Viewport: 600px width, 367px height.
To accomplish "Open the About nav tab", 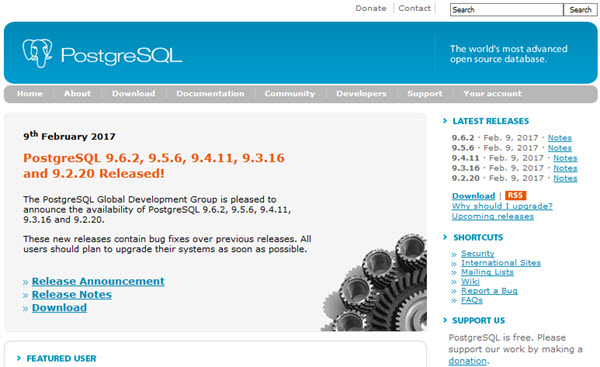I will (77, 93).
